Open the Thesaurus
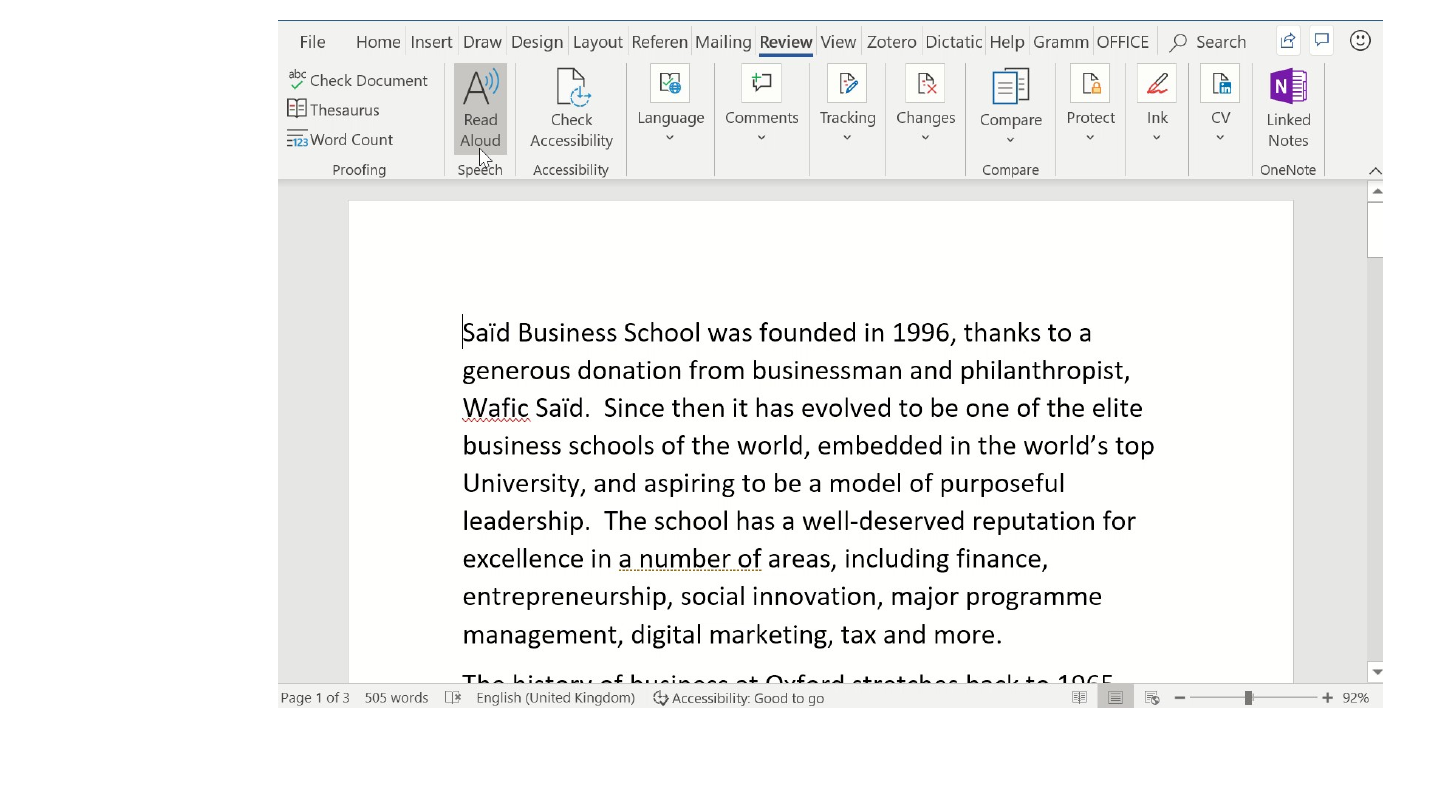1440x811 pixels. [334, 109]
